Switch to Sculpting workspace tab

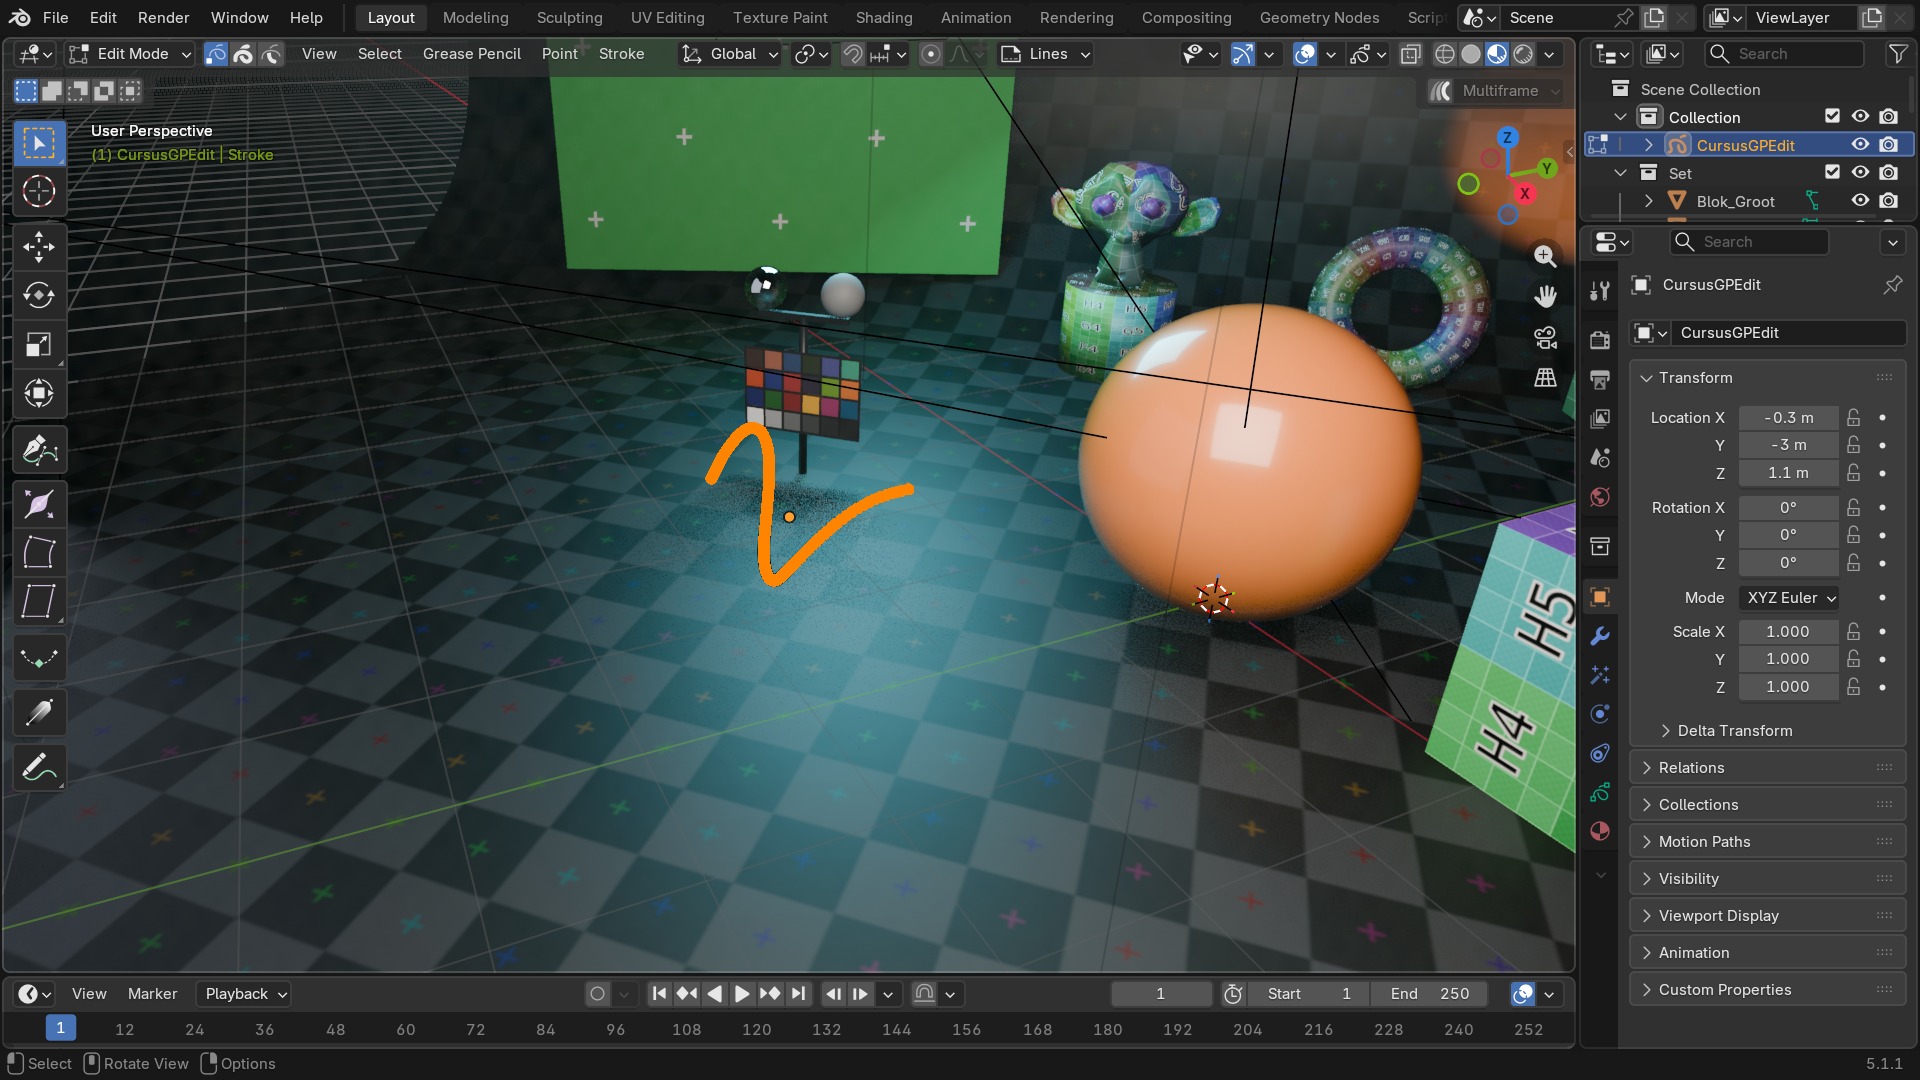pos(569,17)
